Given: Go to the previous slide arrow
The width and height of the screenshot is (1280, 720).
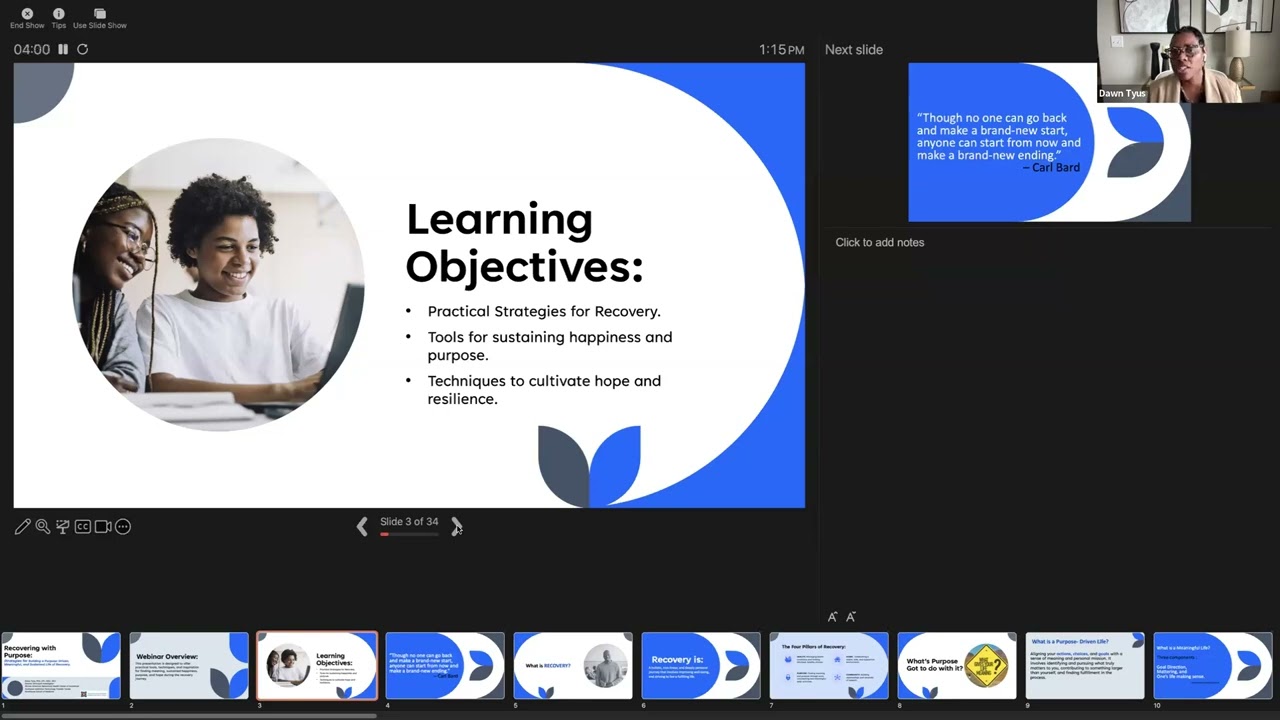Looking at the screenshot, I should click(362, 526).
